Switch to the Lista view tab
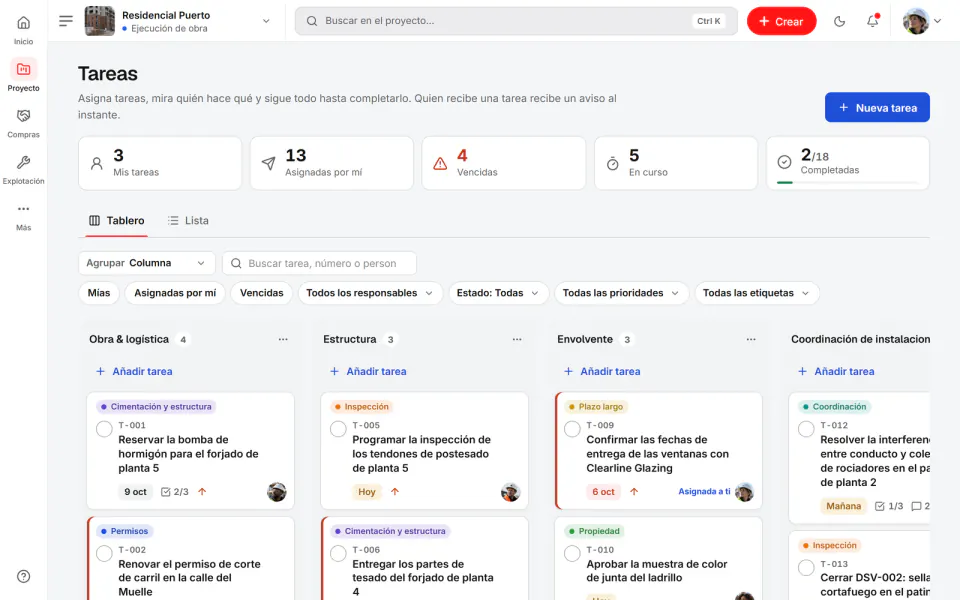 pyautogui.click(x=189, y=220)
